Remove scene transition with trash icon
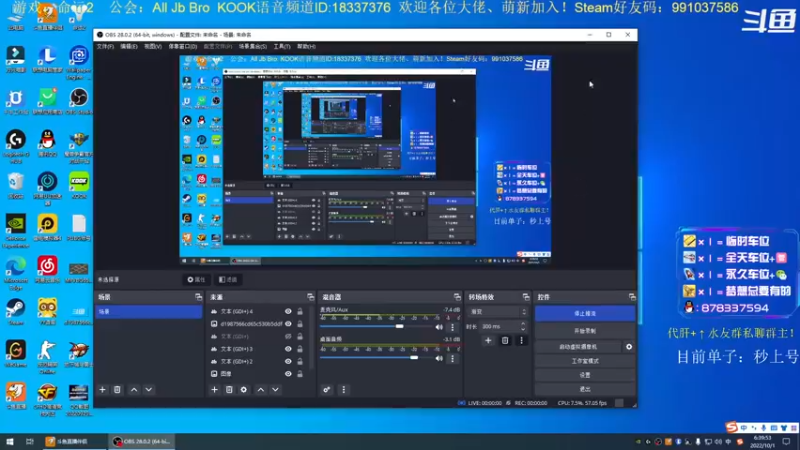The height and width of the screenshot is (450, 800). click(505, 340)
